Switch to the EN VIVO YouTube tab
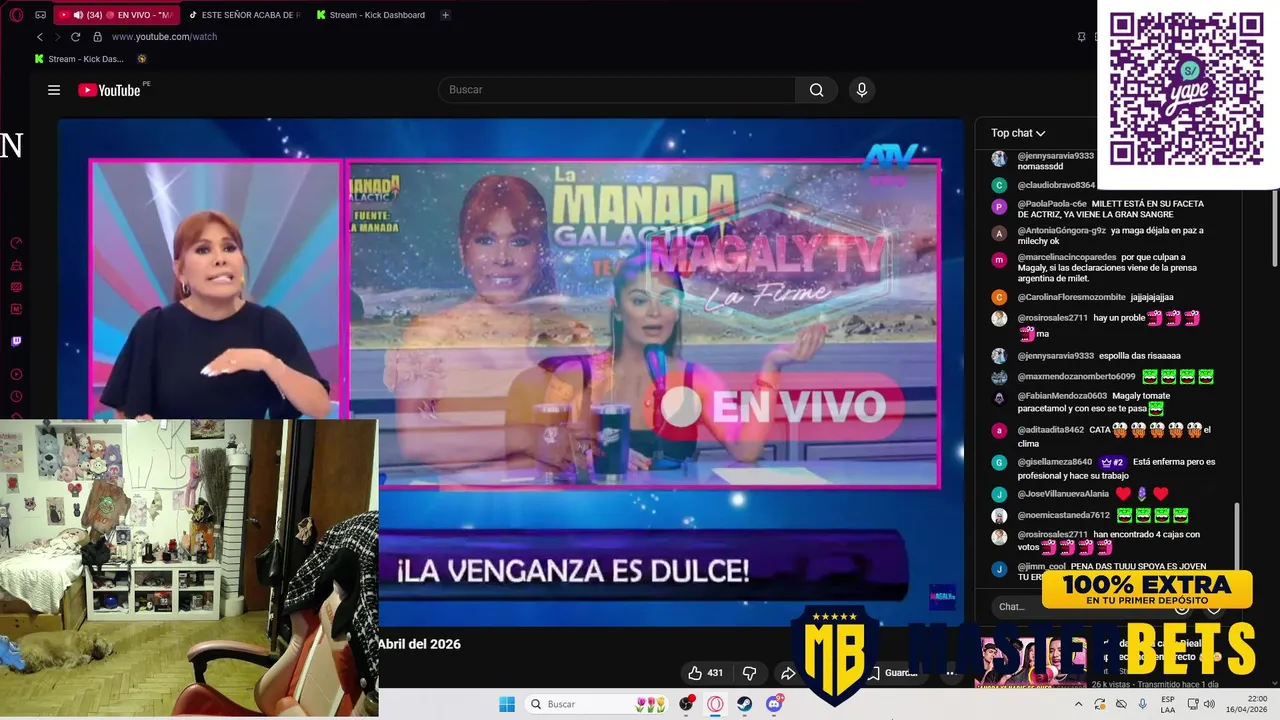 pos(116,15)
